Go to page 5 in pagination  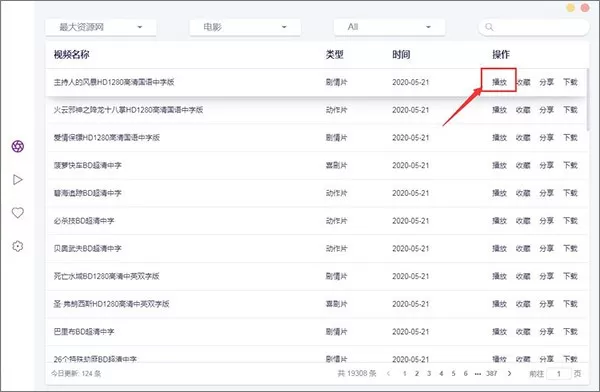[x=453, y=373]
